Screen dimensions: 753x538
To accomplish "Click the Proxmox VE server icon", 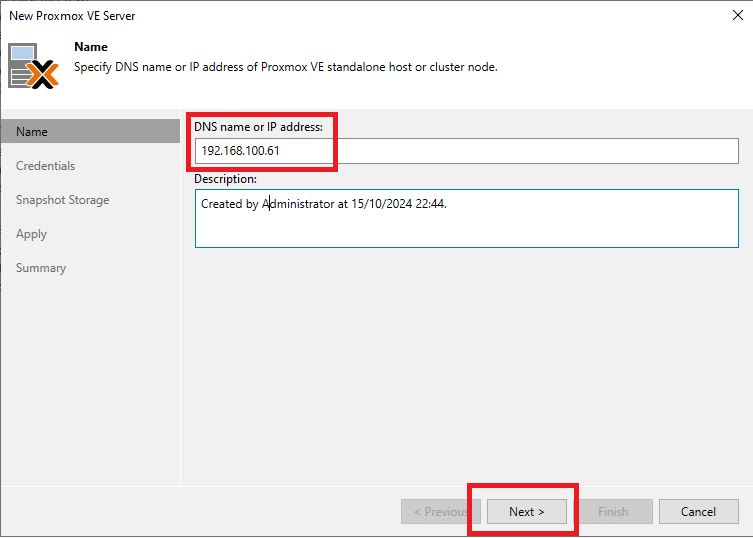I will [33, 66].
